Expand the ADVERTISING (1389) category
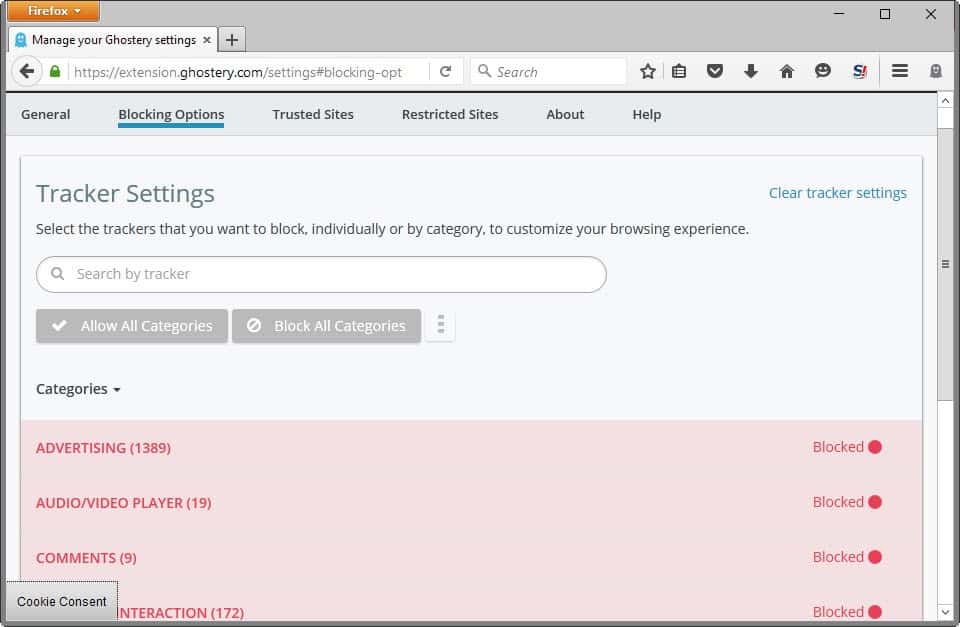Screen dimensions: 960x627 tap(103, 448)
